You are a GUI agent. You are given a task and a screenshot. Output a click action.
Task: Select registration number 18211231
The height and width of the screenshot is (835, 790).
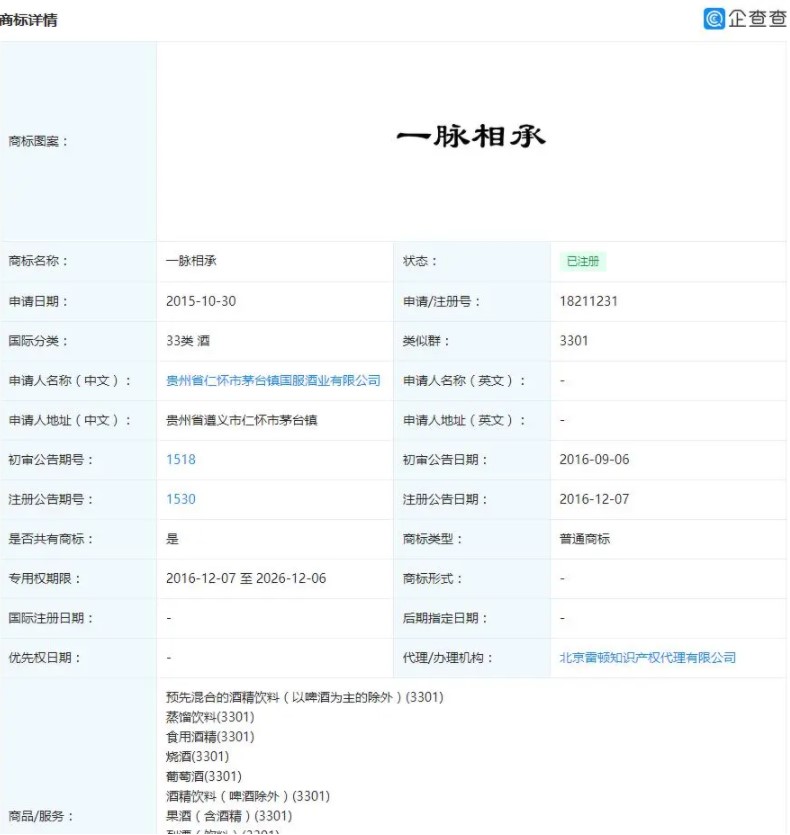588,301
